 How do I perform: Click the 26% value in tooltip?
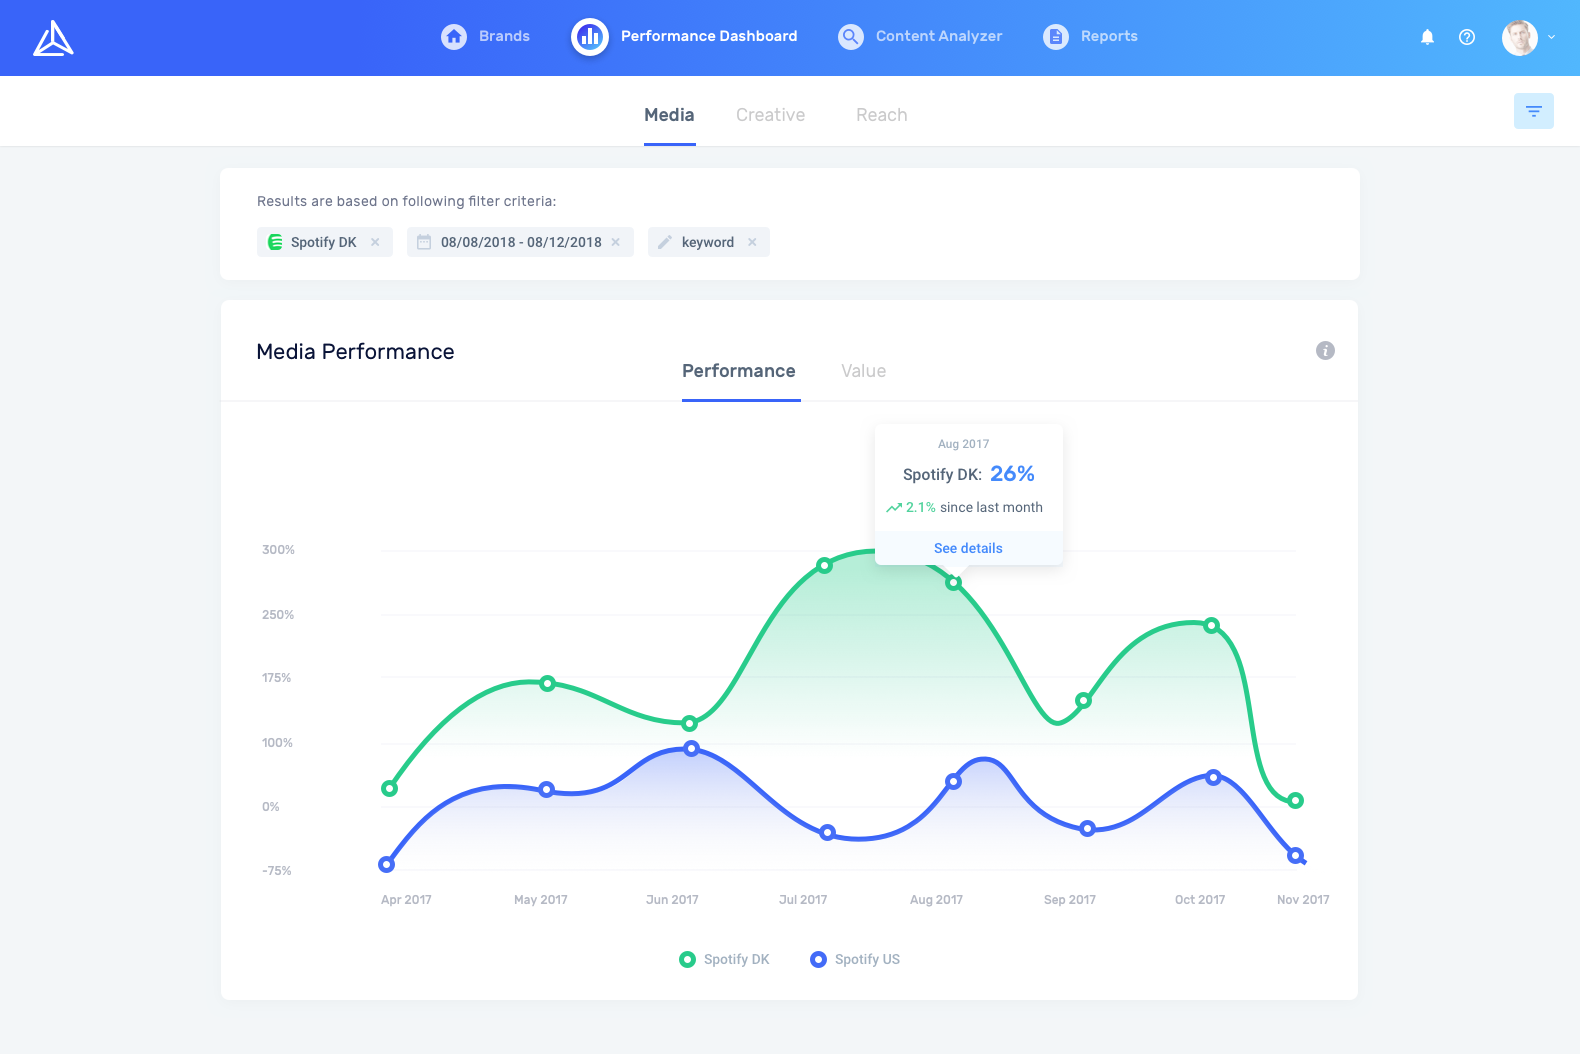pyautogui.click(x=1012, y=474)
